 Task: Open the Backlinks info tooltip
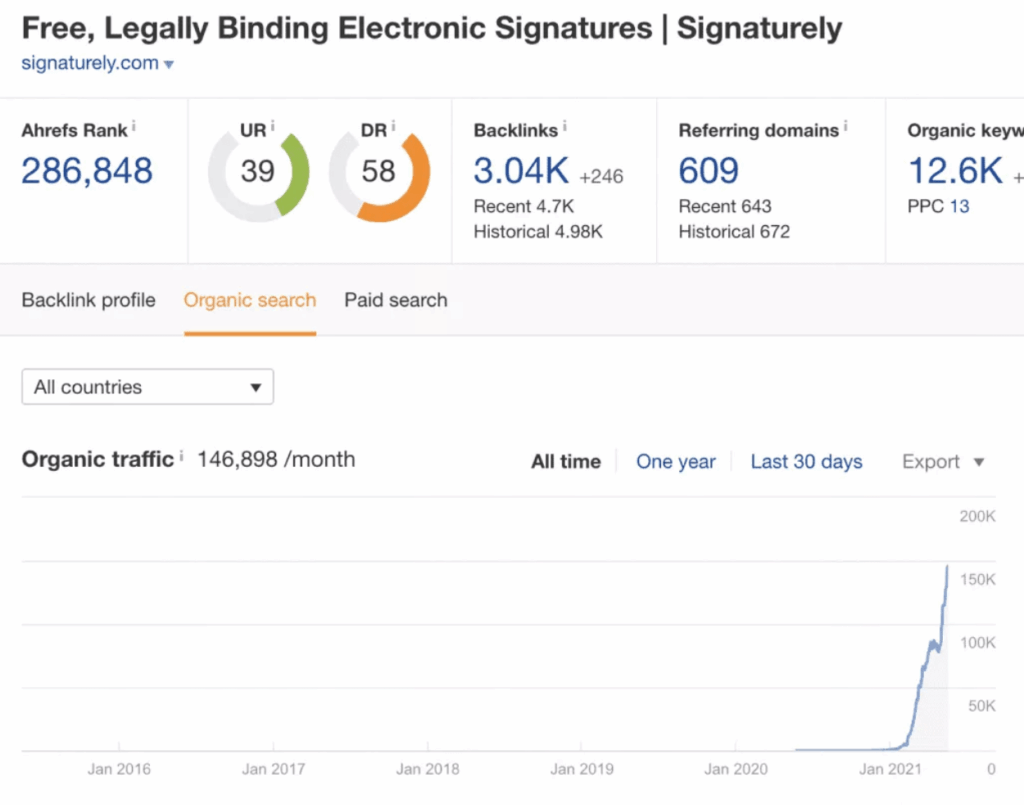coord(562,125)
